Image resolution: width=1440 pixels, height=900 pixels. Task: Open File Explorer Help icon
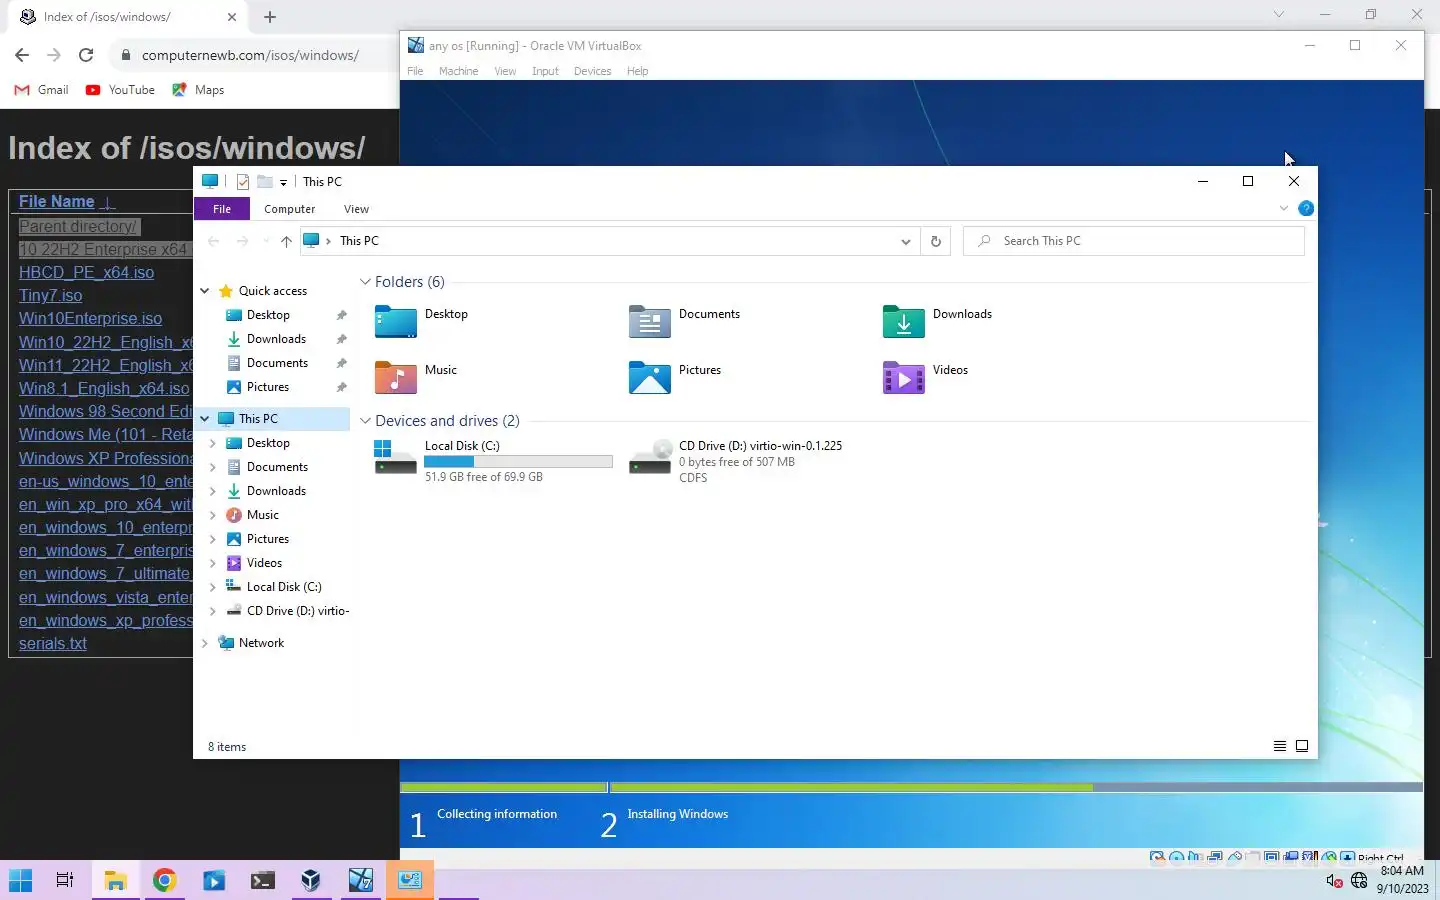[1306, 209]
